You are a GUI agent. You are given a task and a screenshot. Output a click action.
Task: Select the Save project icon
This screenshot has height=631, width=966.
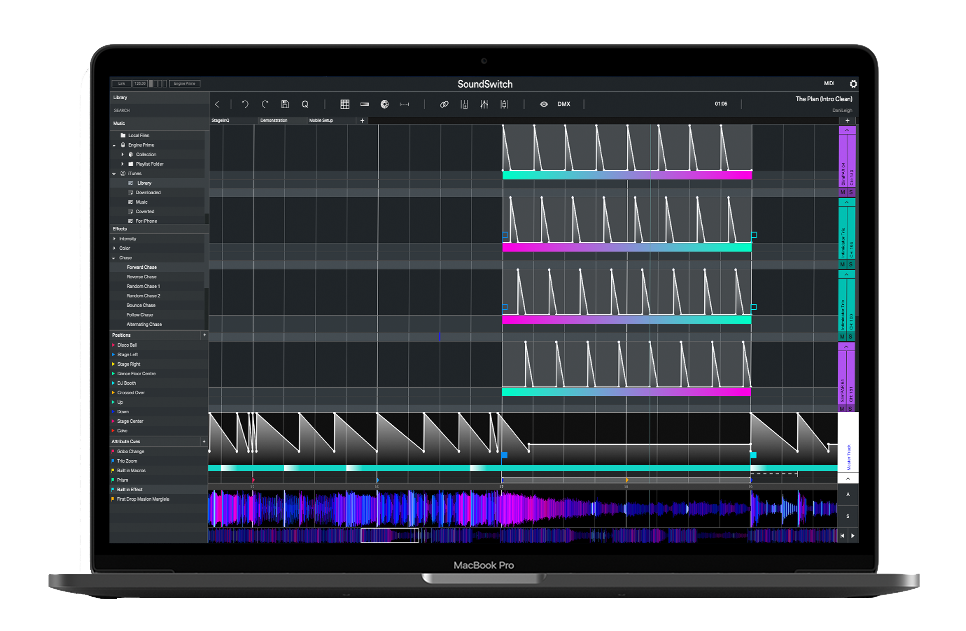pyautogui.click(x=285, y=104)
